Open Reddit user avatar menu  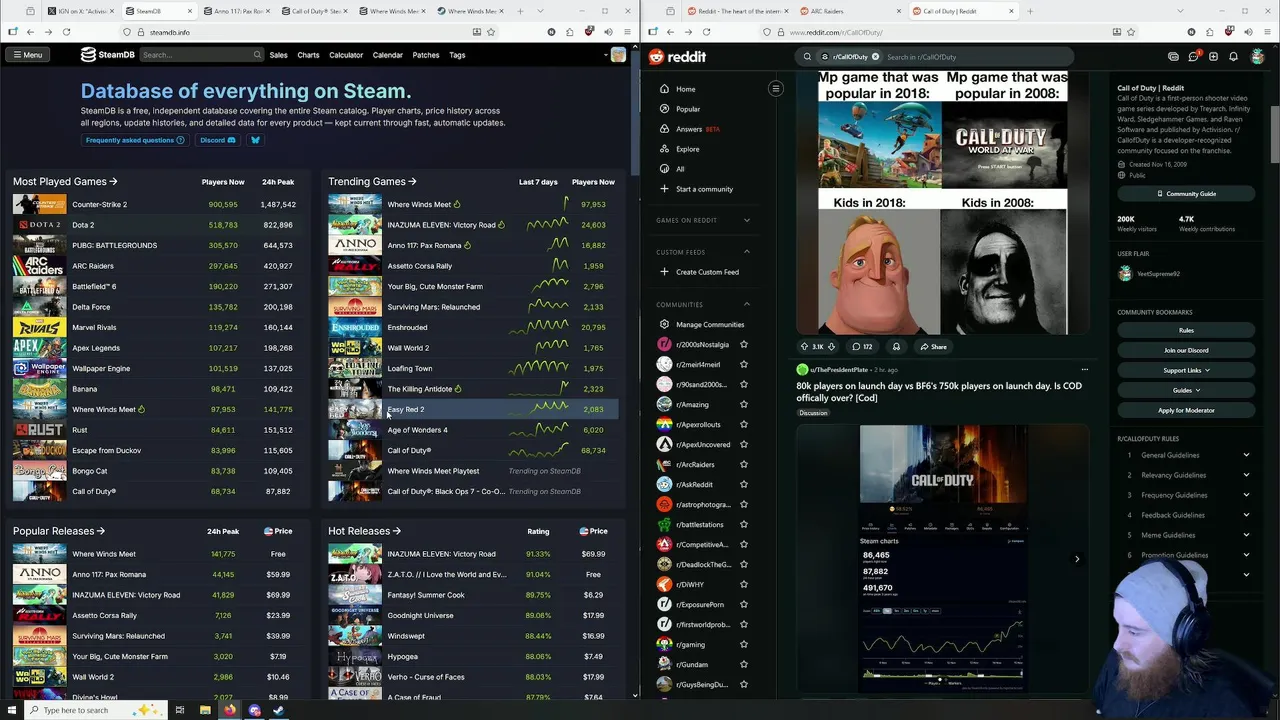point(1257,57)
